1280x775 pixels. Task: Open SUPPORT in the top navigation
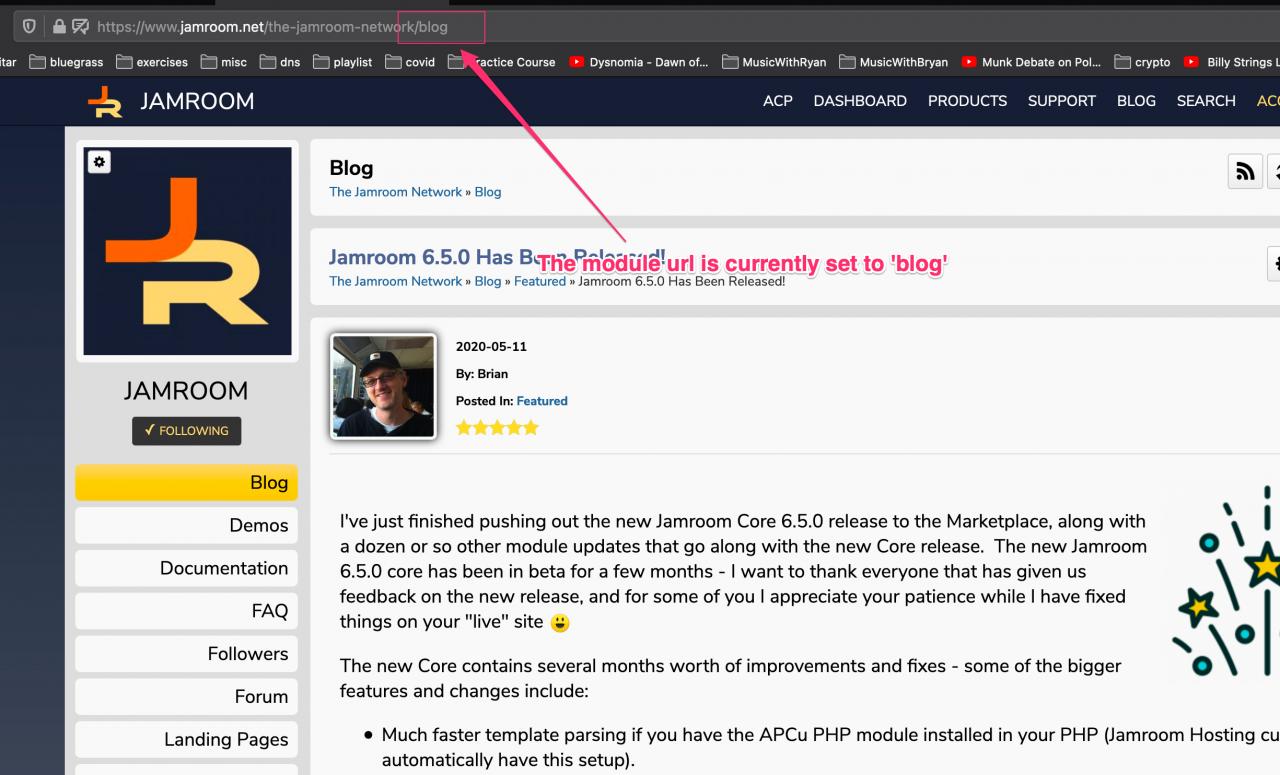coord(1062,101)
